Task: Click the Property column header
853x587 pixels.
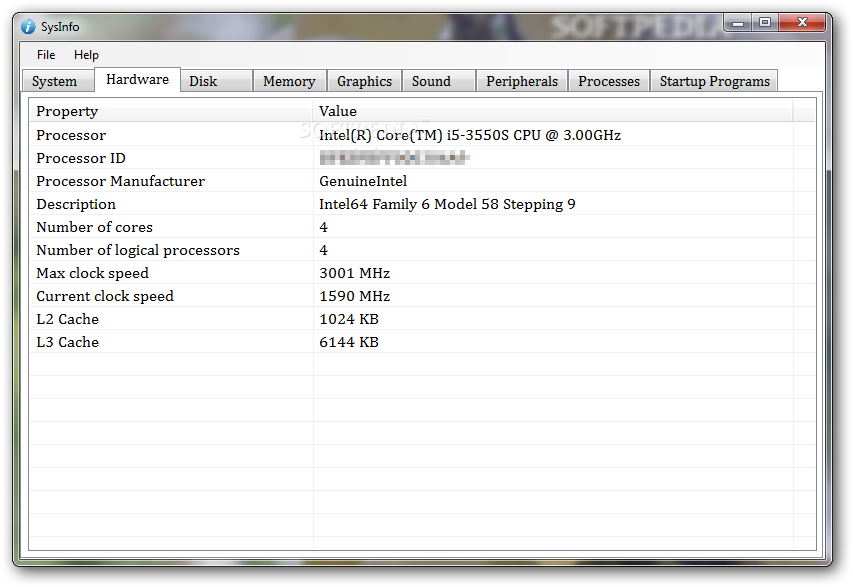Action: coord(171,111)
